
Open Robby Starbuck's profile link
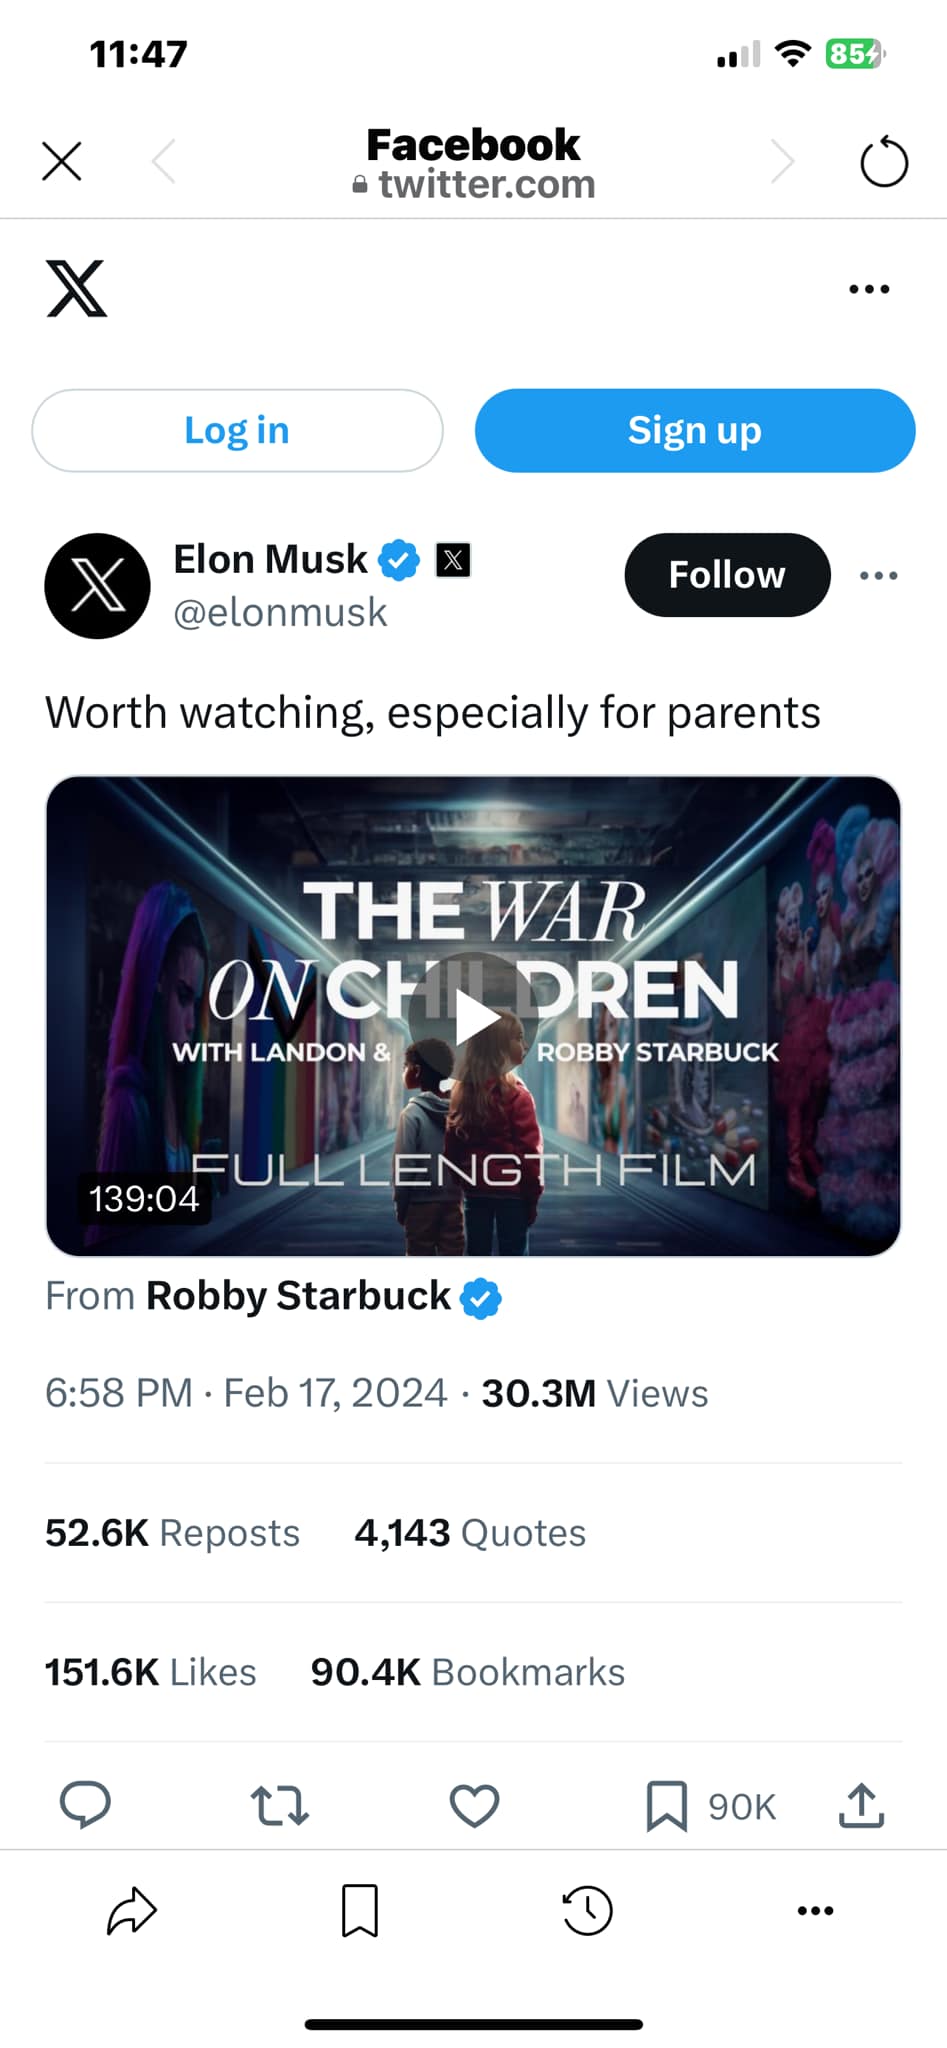(x=298, y=1296)
